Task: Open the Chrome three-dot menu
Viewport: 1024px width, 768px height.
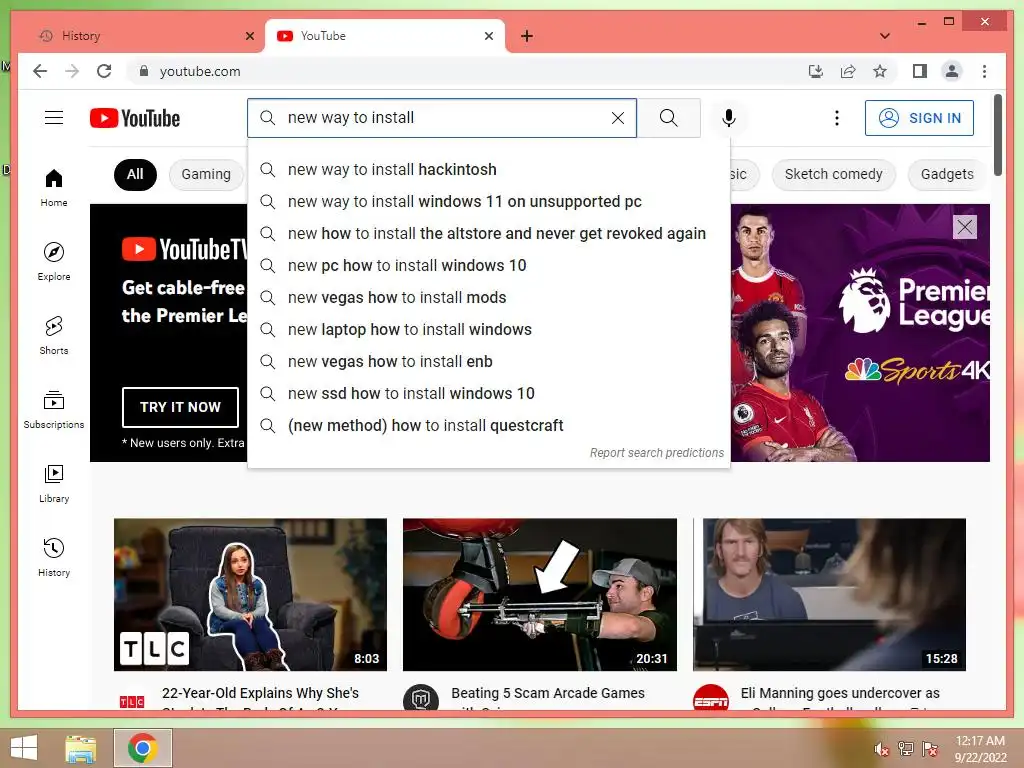Action: (984, 71)
